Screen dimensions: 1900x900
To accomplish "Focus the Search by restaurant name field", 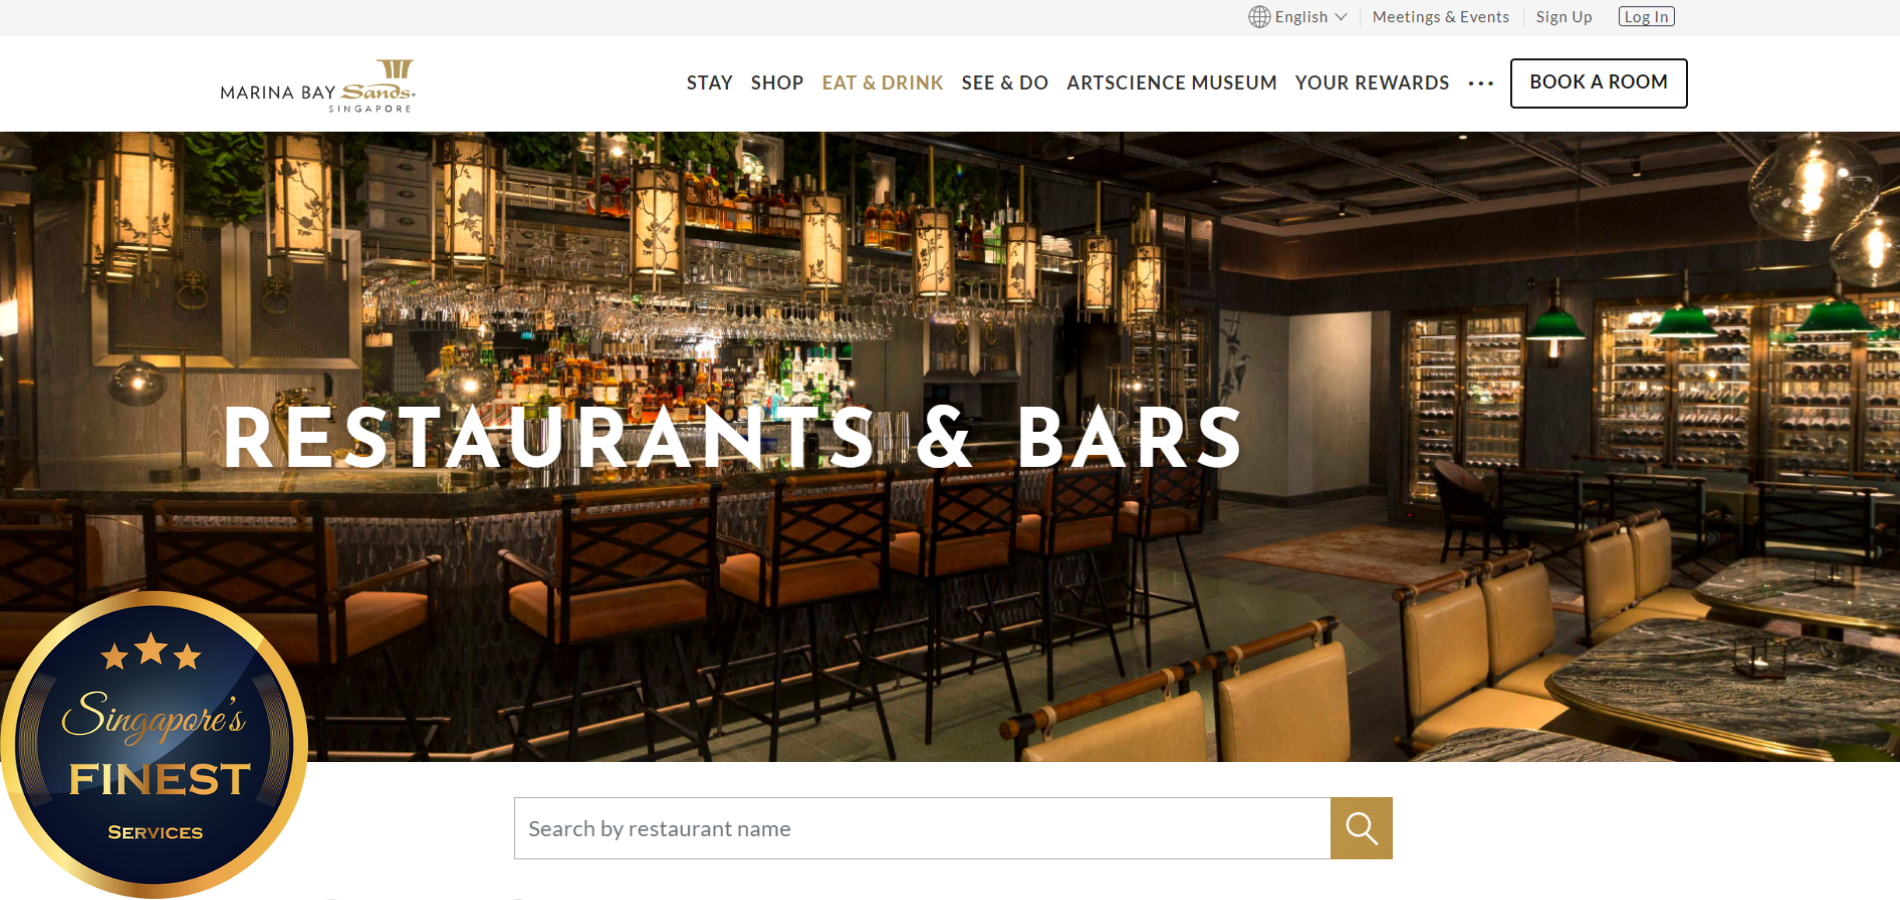I will coord(922,828).
